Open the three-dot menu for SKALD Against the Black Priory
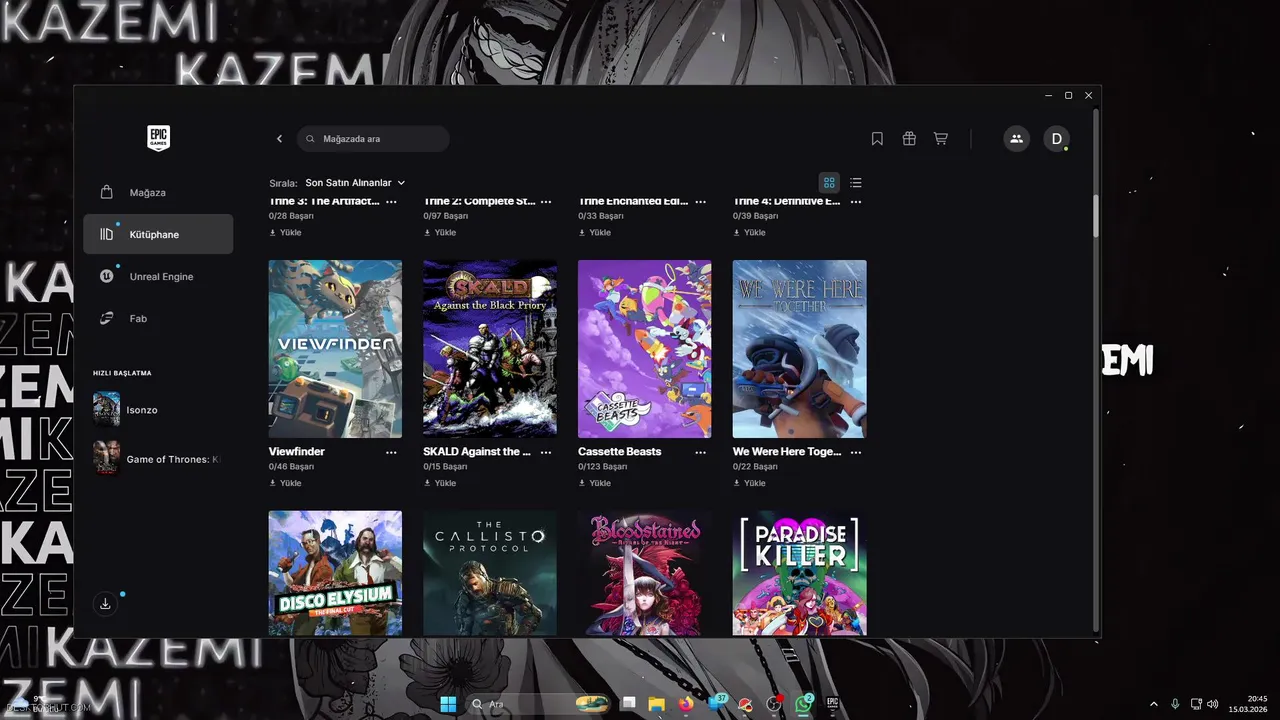 coord(546,452)
